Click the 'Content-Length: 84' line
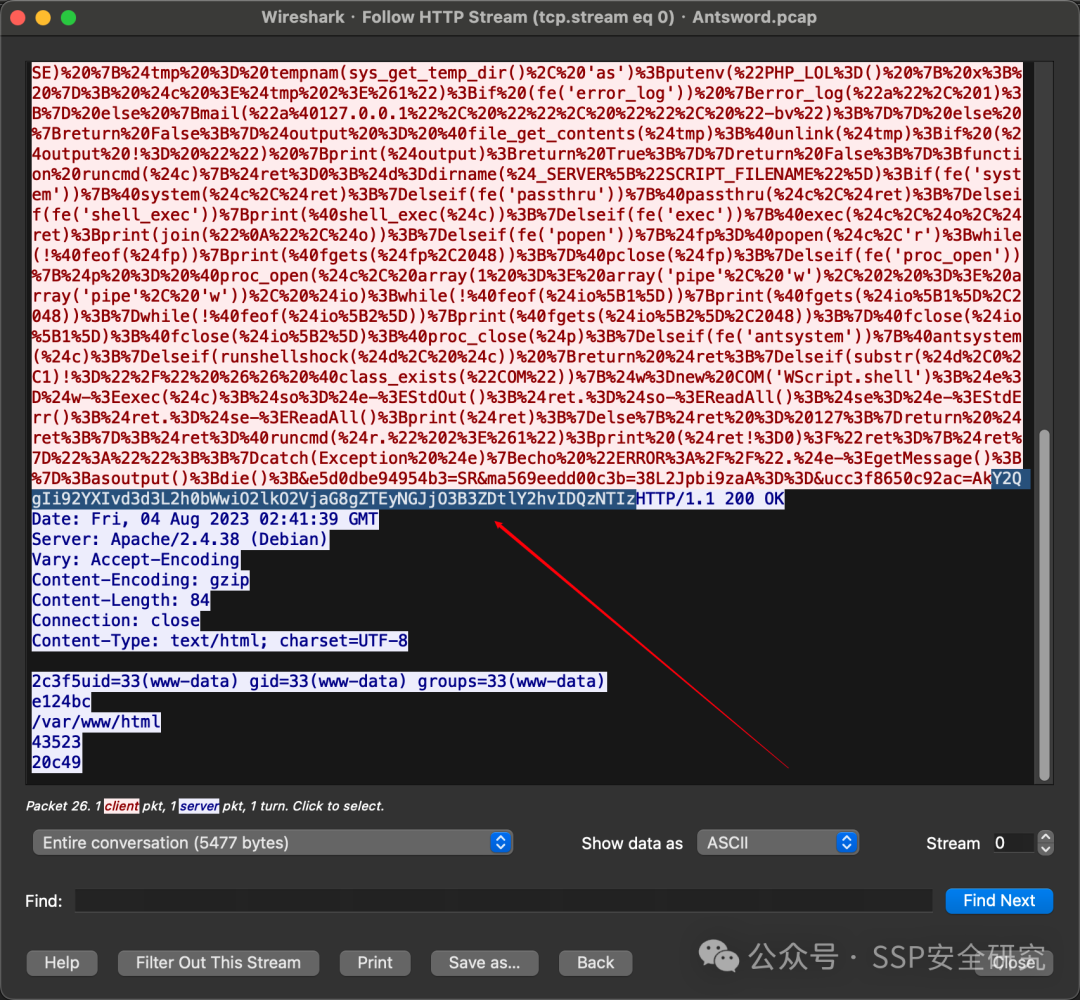 coord(121,600)
